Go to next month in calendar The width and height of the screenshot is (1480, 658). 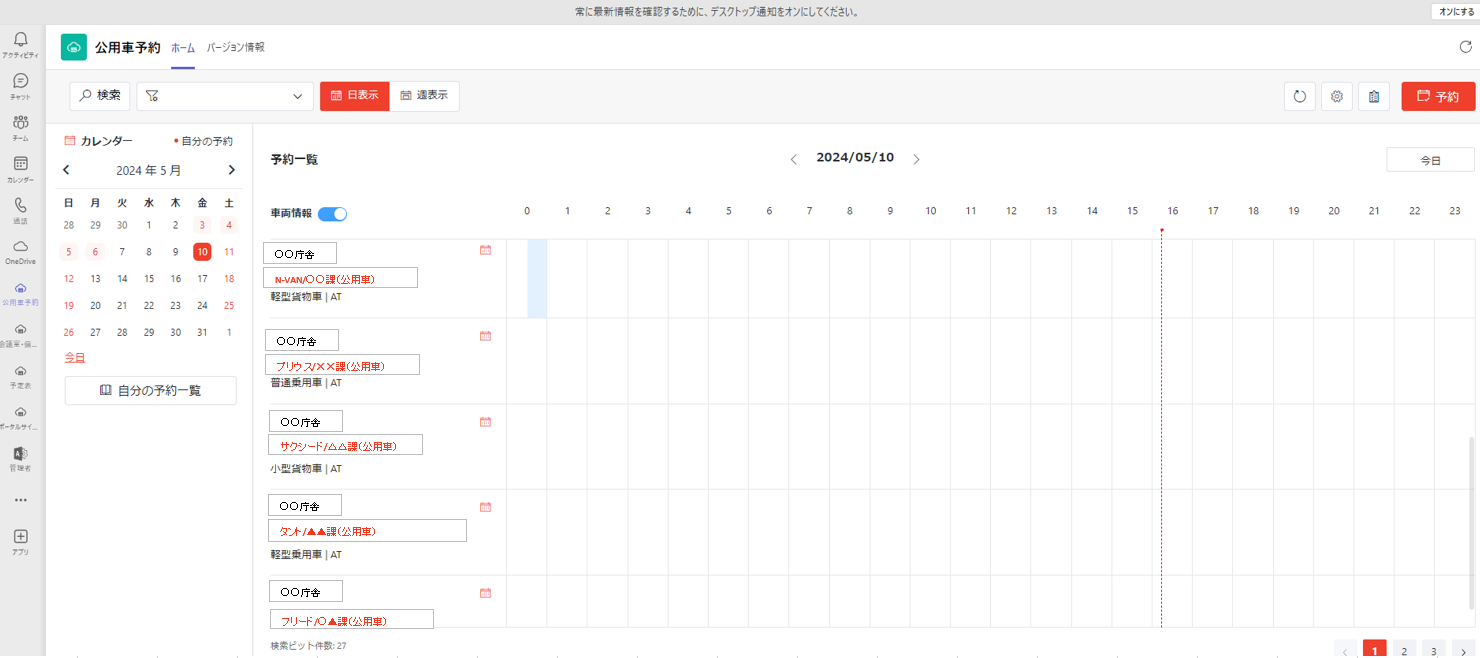click(231, 170)
